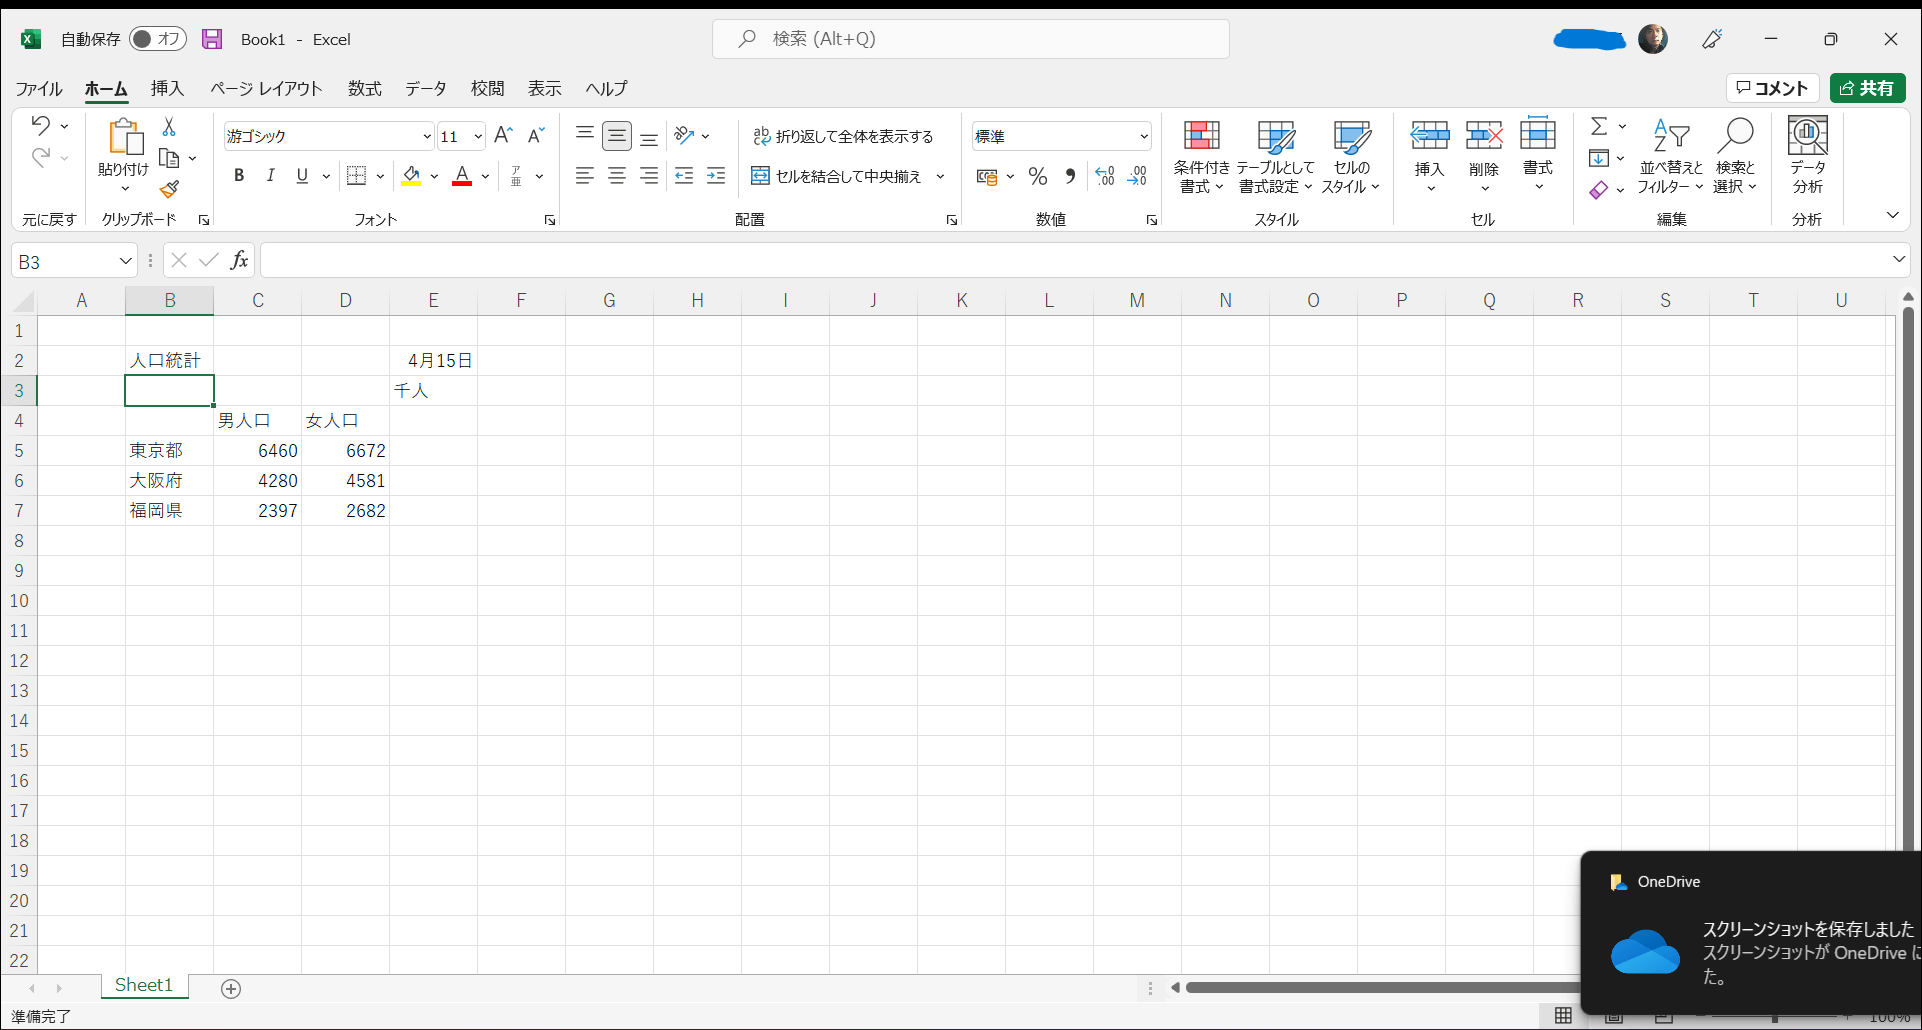Click the Format Painter brush icon
This screenshot has width=1922, height=1030.
coord(169,189)
